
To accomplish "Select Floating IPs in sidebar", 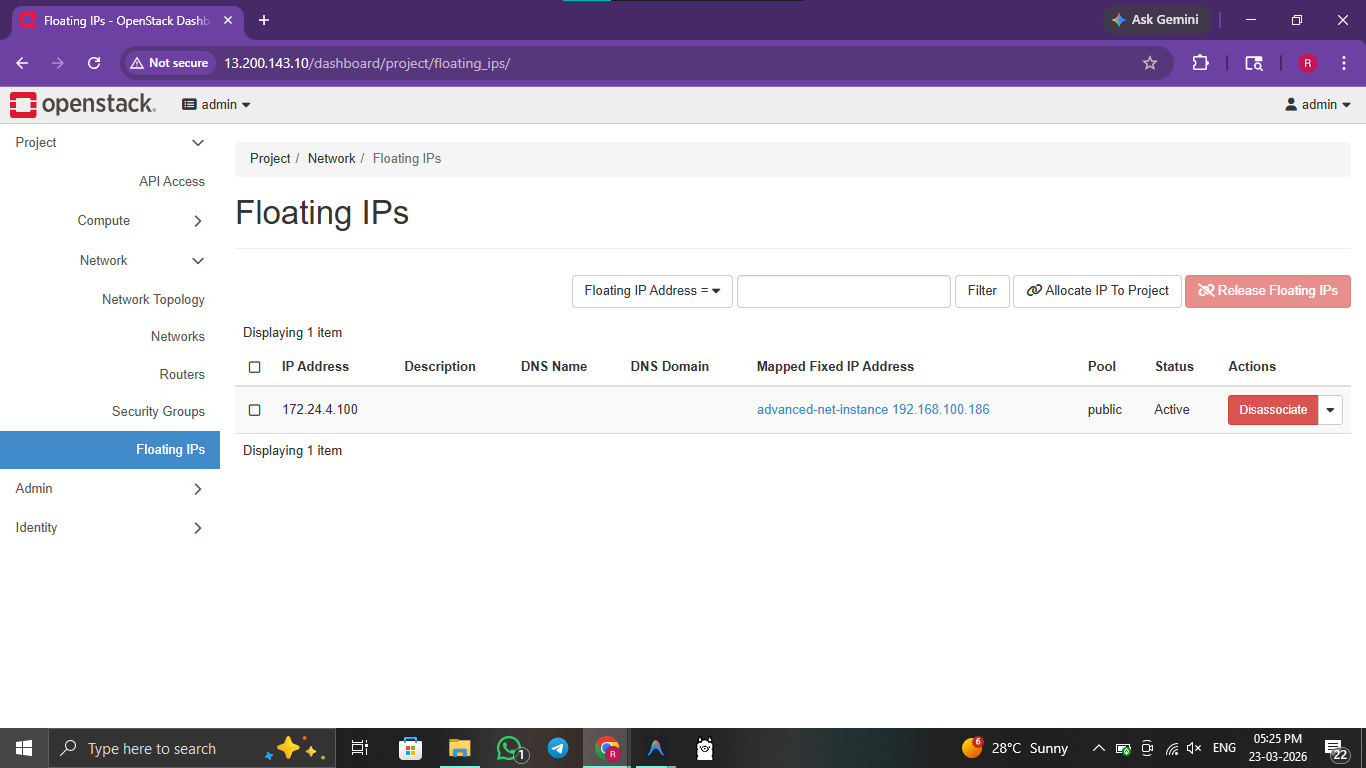I will point(110,449).
